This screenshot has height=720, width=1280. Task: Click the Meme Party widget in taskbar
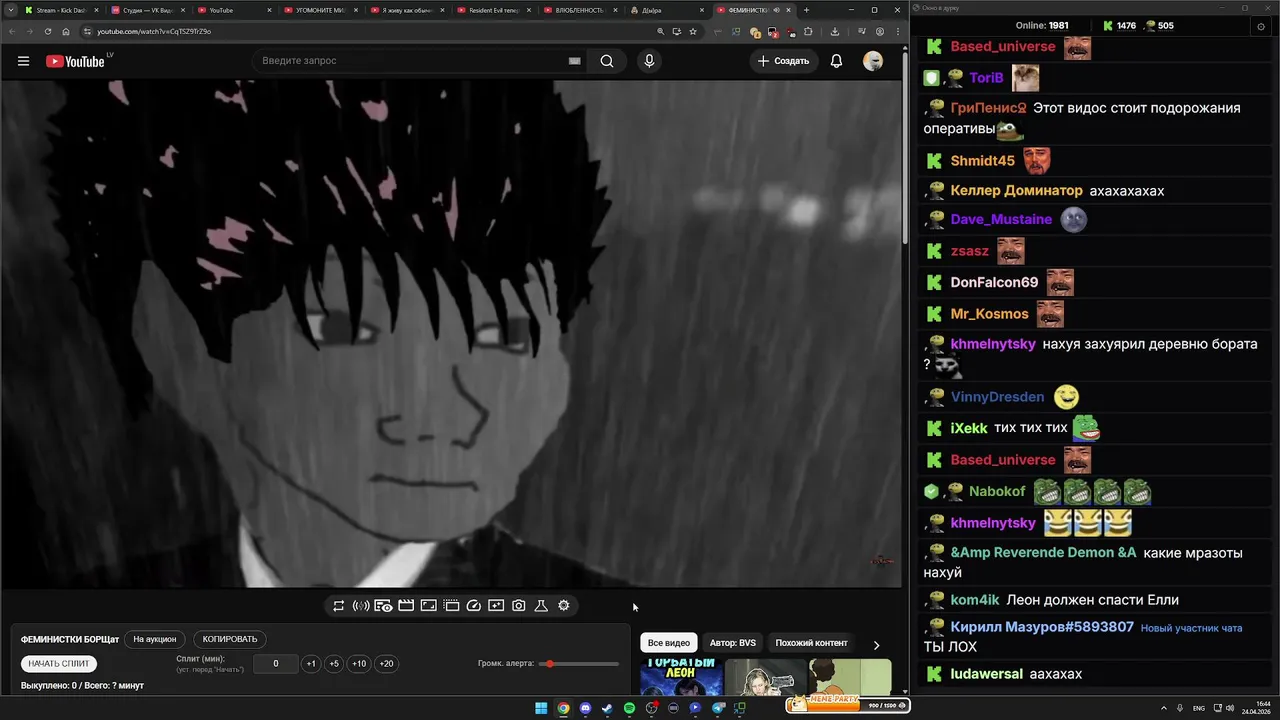coord(847,704)
